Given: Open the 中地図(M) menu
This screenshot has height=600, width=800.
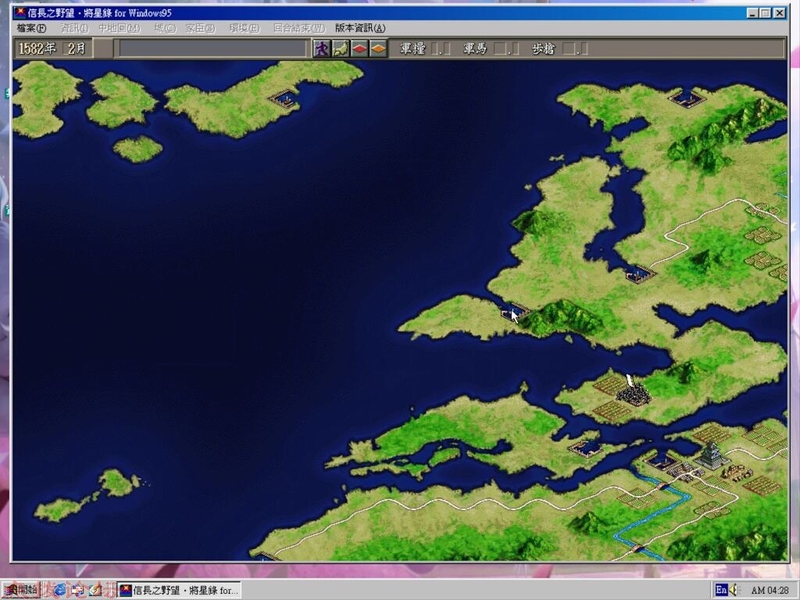Looking at the screenshot, I should click(119, 28).
